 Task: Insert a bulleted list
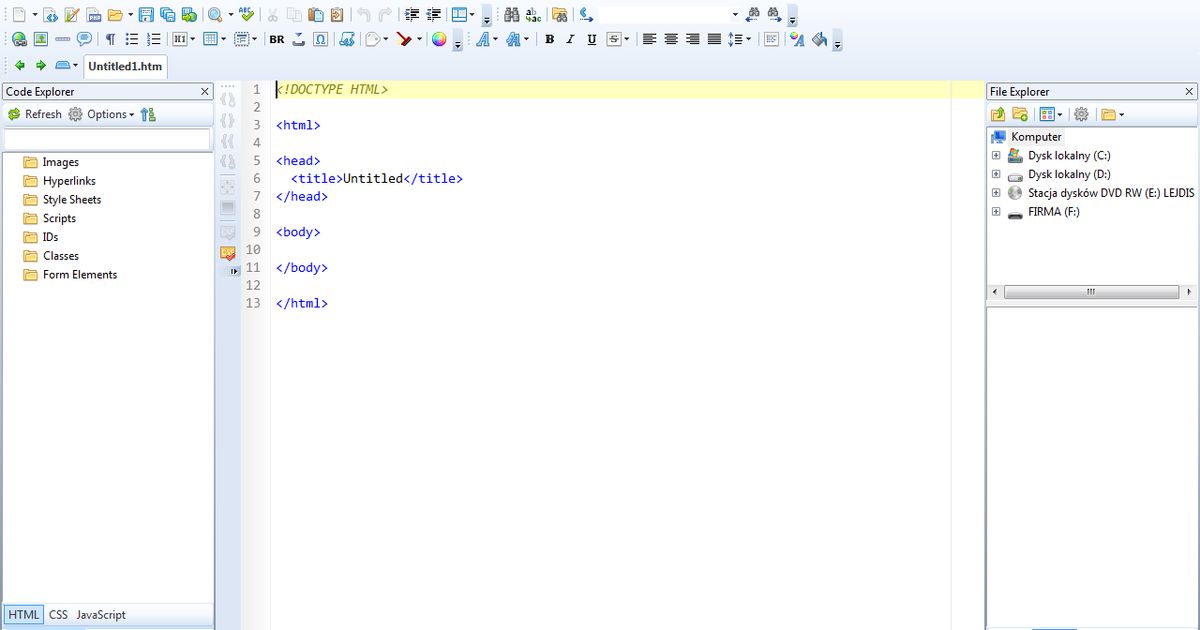coord(133,39)
